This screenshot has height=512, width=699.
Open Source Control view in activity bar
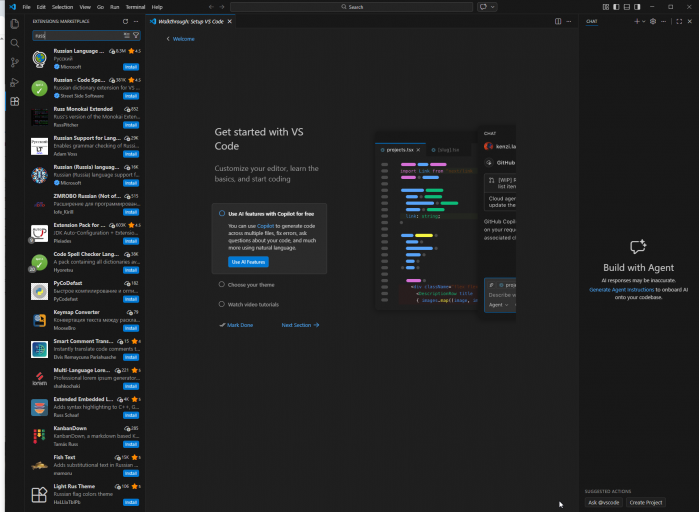click(15, 63)
